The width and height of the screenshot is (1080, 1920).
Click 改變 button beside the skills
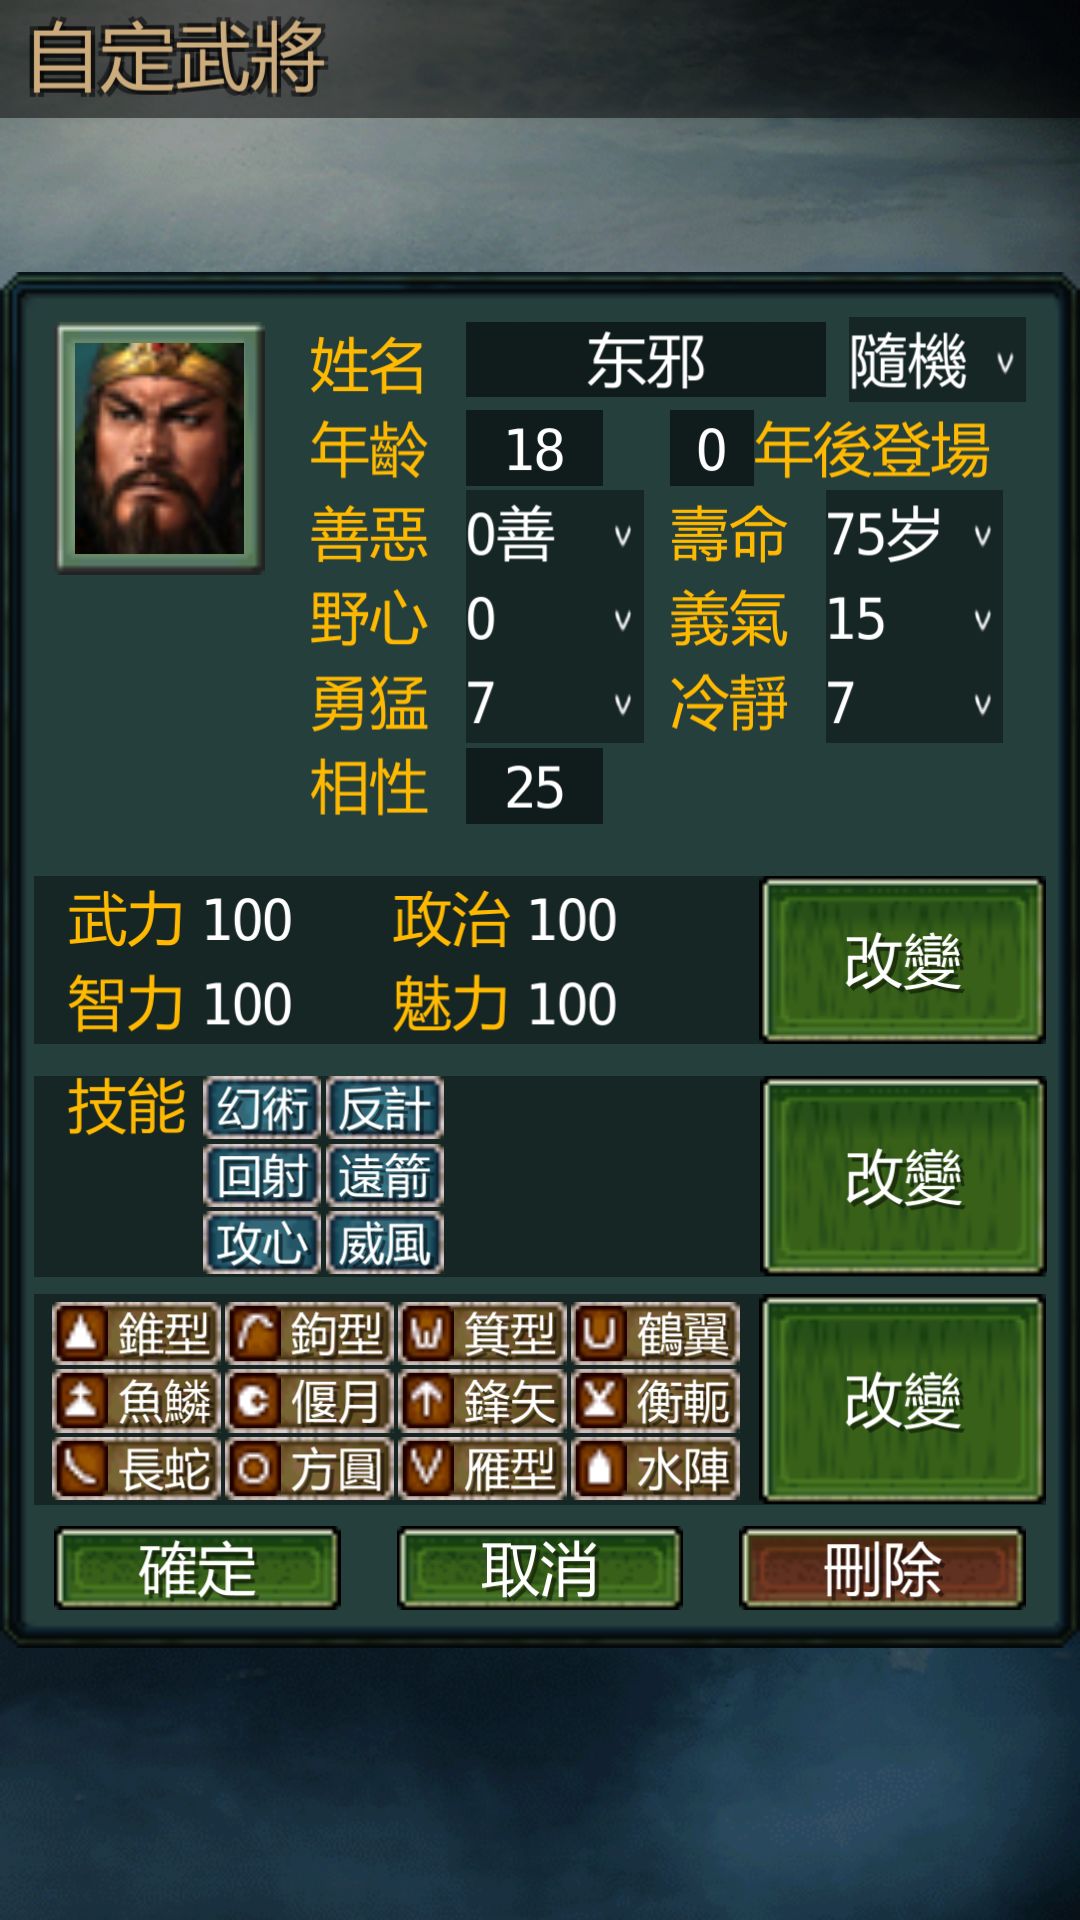coord(903,1175)
